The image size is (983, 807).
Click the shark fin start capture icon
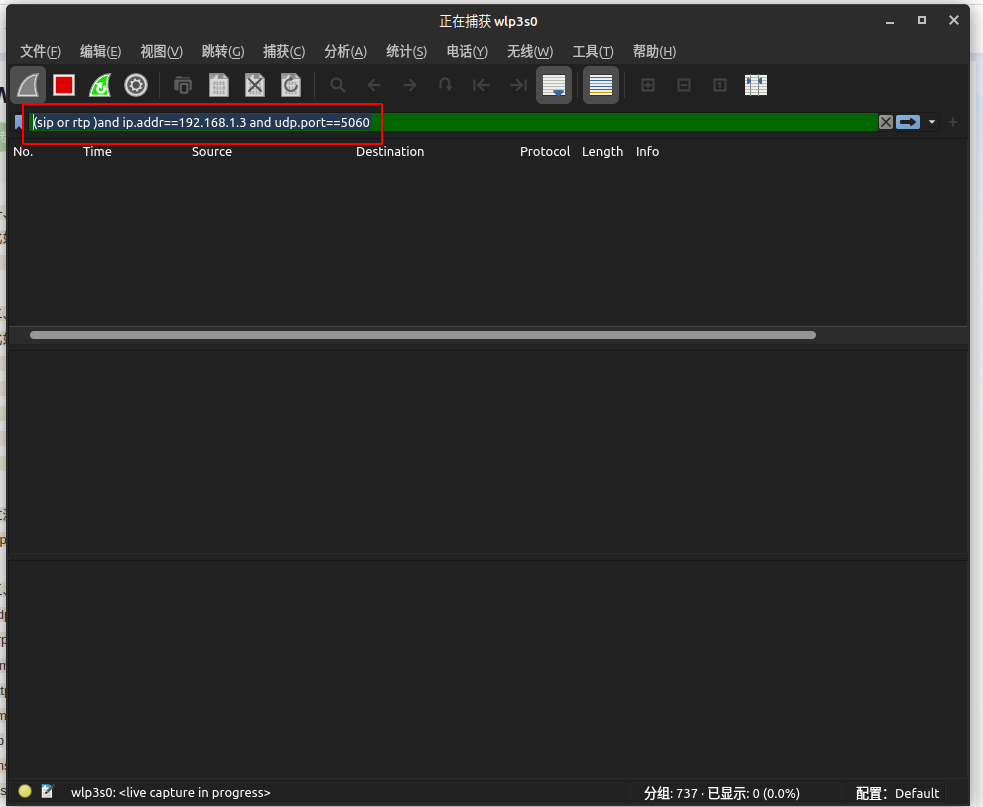(x=28, y=85)
